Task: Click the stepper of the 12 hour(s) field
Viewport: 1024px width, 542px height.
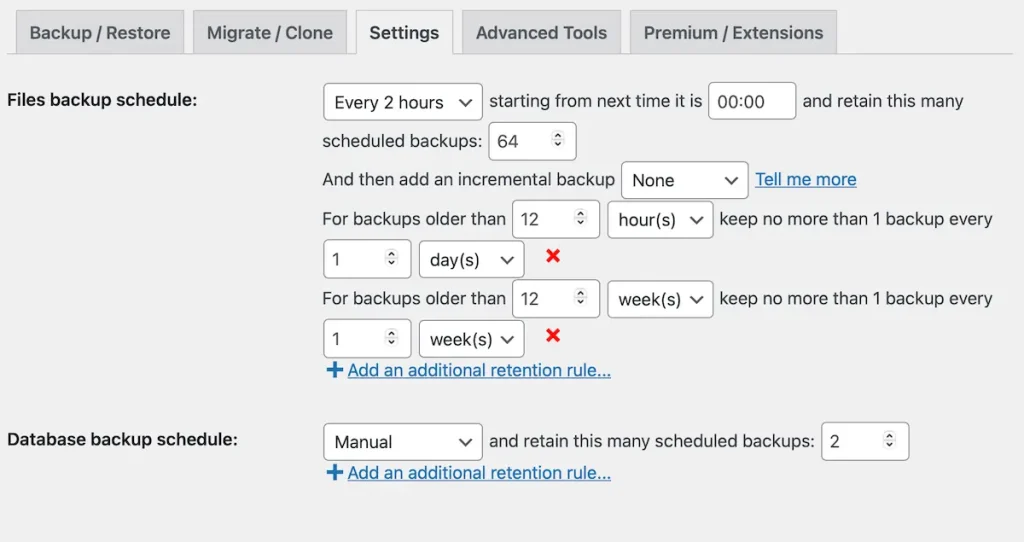Action: pyautogui.click(x=580, y=217)
